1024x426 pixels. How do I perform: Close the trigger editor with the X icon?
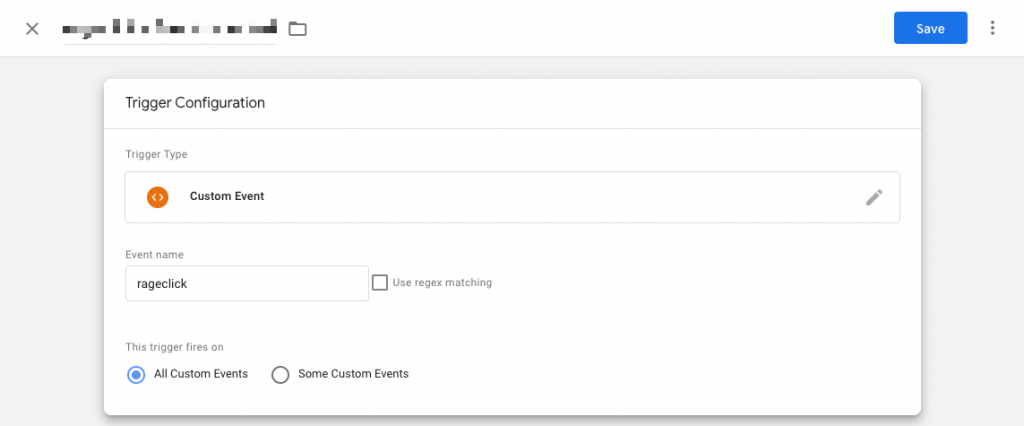point(32,28)
